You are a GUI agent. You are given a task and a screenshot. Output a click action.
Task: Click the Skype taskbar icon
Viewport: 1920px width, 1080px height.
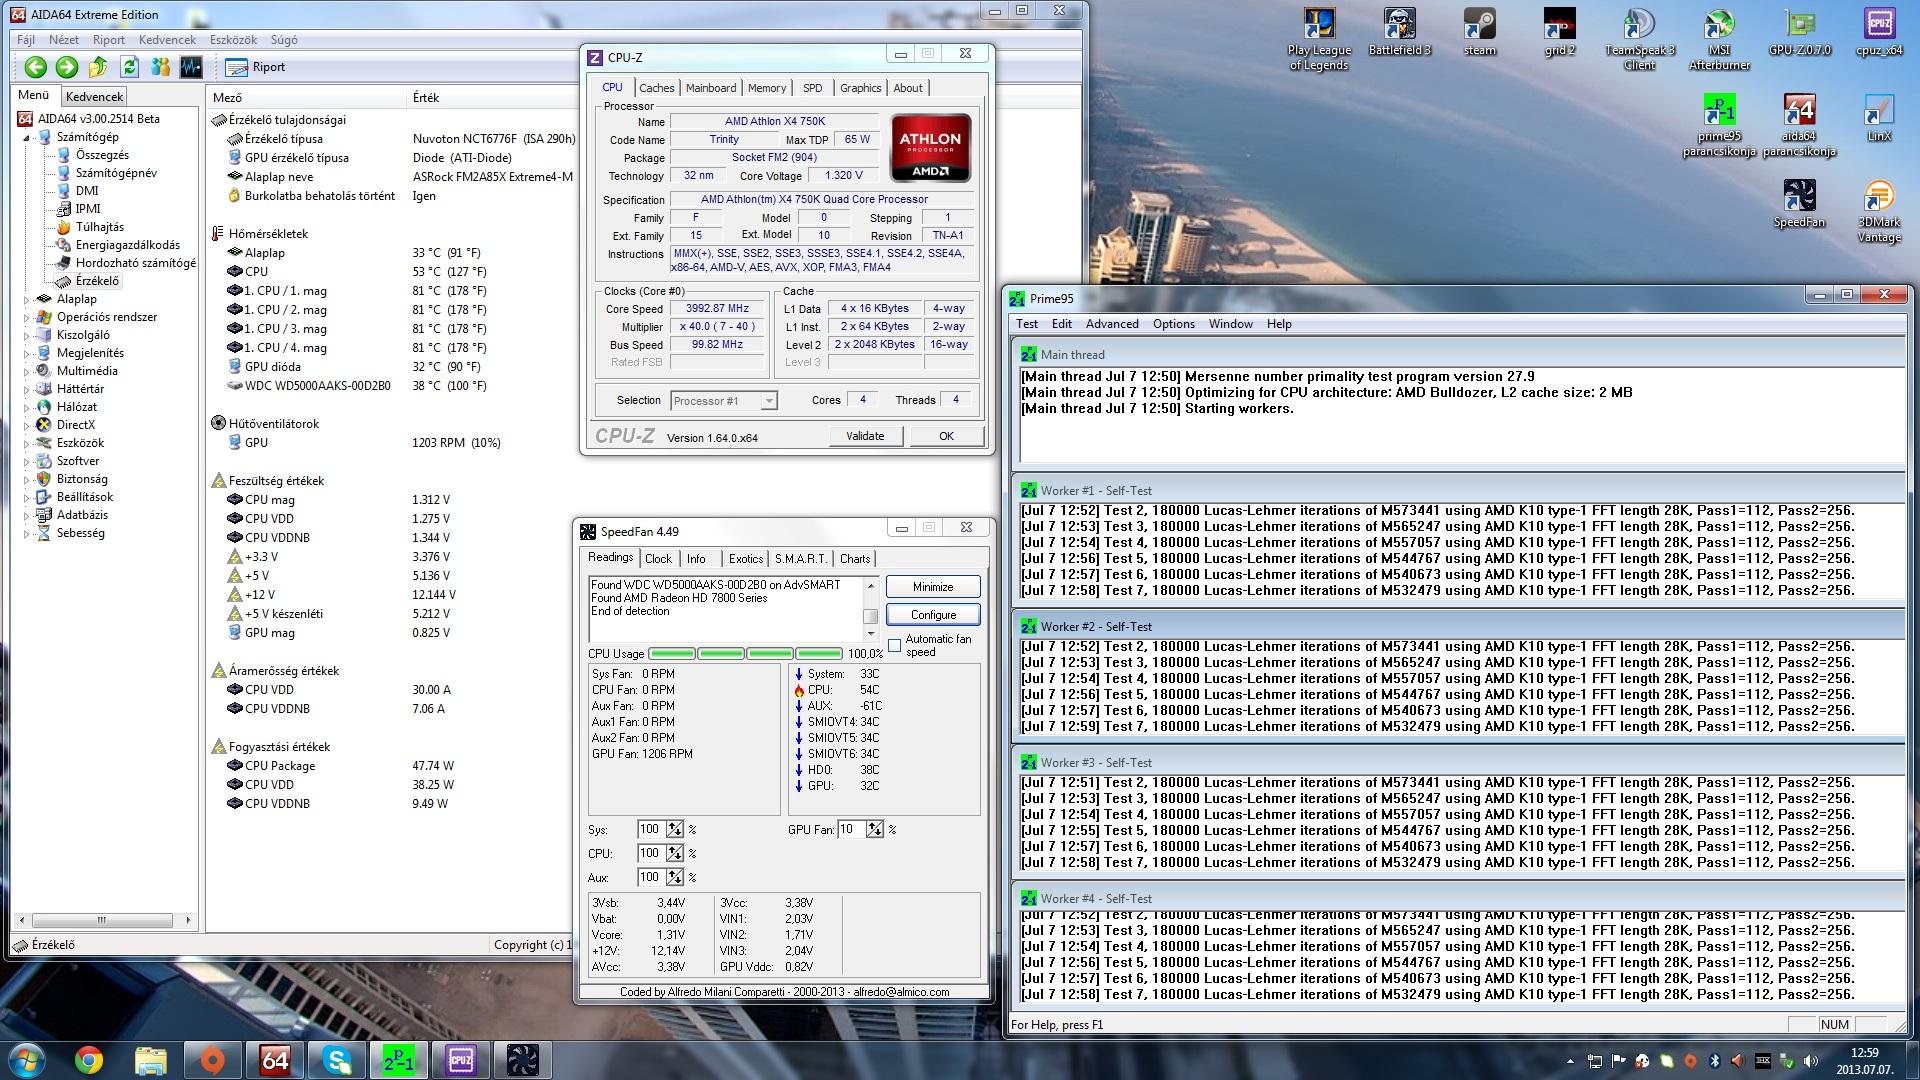pos(337,1060)
